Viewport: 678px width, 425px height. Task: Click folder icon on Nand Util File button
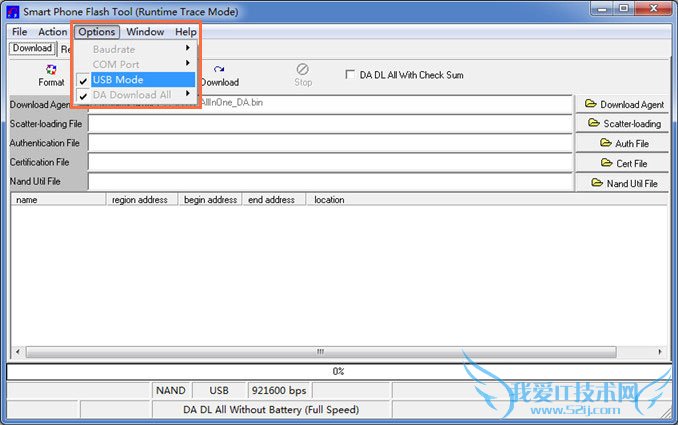(x=597, y=182)
